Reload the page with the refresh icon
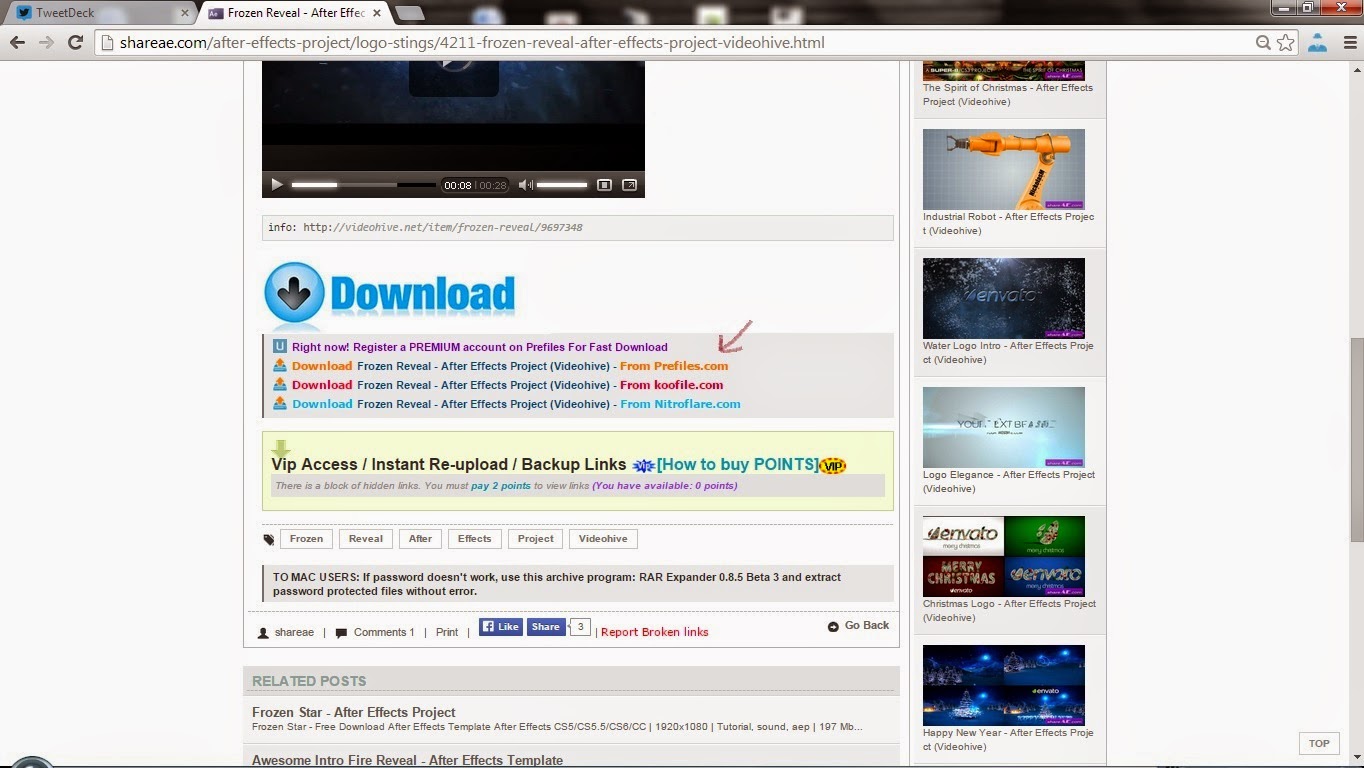 click(x=75, y=43)
